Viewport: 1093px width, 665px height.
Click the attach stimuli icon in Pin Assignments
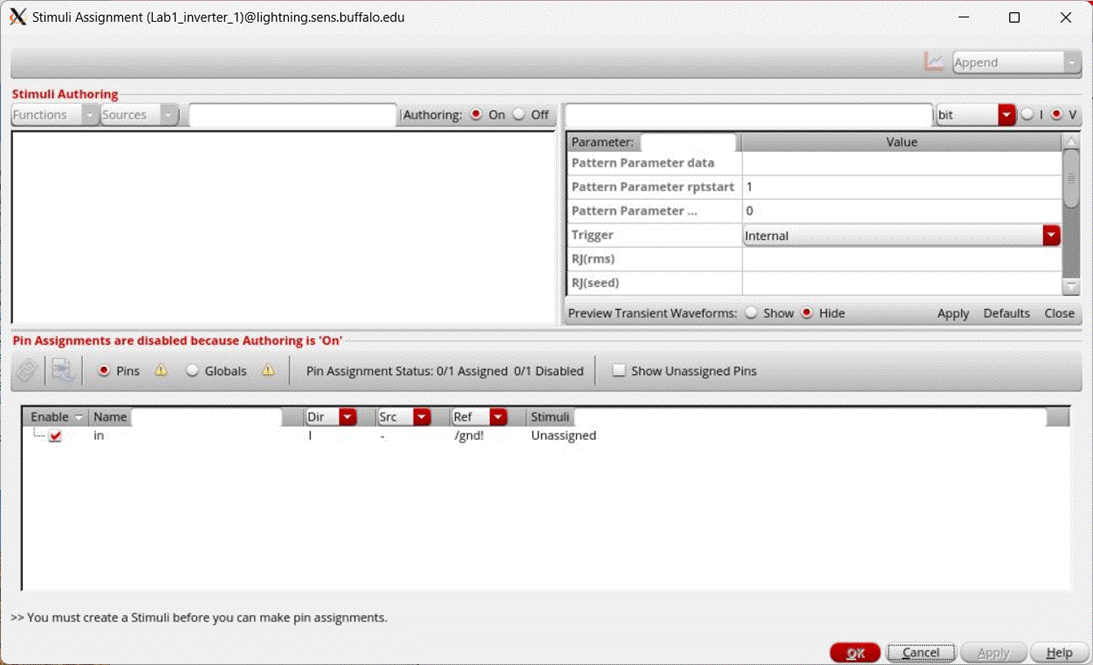click(x=26, y=370)
